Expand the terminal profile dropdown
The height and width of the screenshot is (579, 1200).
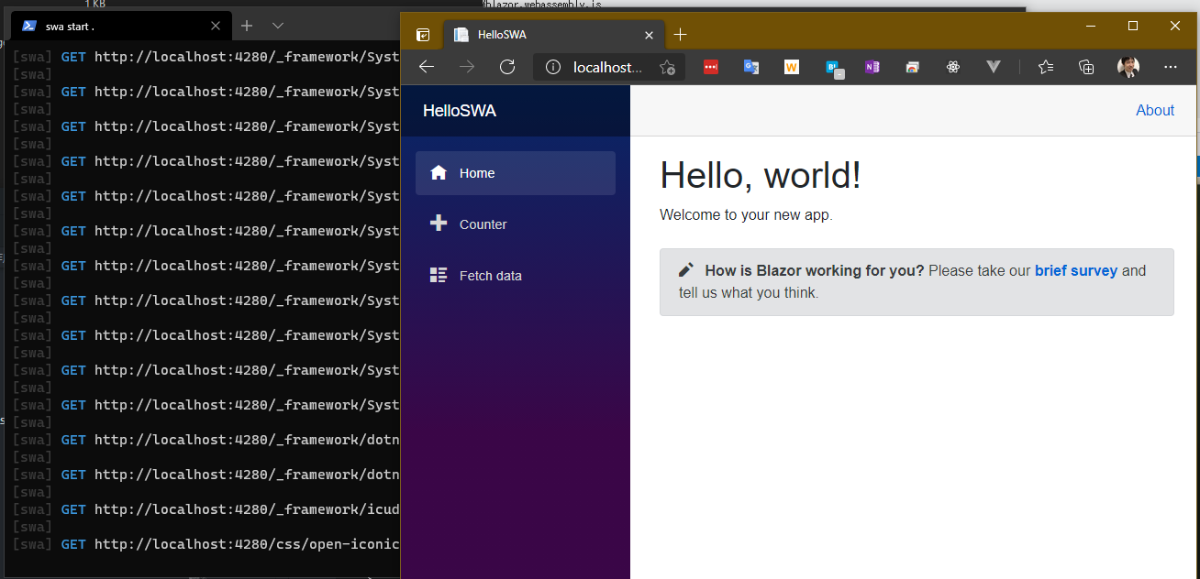(x=278, y=25)
